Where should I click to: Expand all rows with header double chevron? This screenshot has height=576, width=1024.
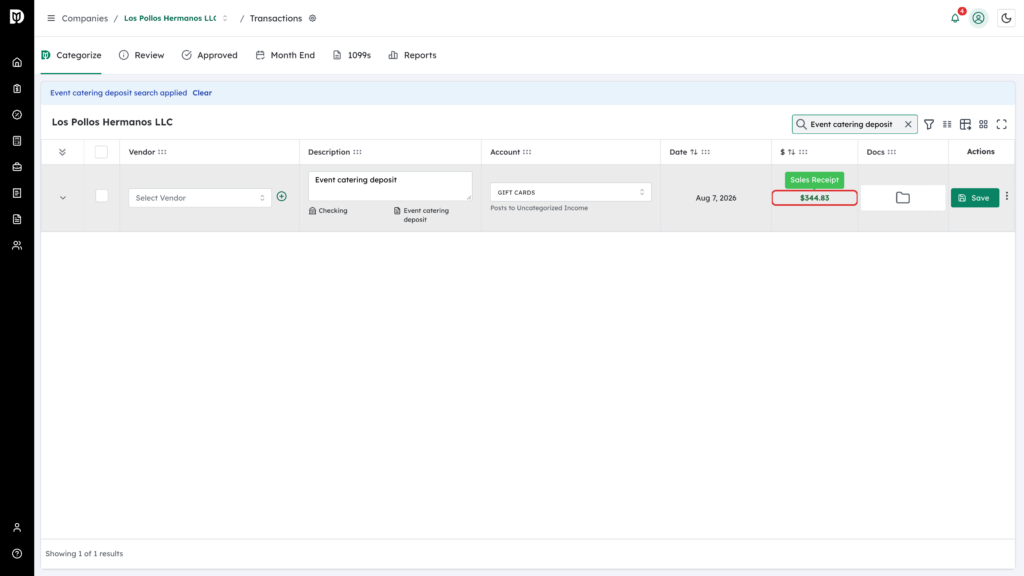click(62, 152)
